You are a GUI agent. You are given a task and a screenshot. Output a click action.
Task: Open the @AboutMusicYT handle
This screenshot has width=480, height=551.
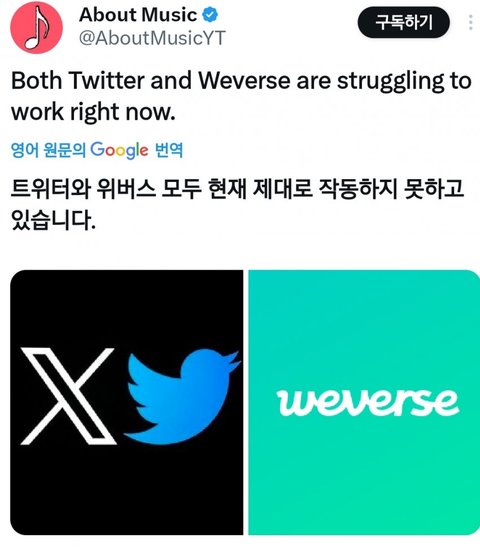pos(152,38)
